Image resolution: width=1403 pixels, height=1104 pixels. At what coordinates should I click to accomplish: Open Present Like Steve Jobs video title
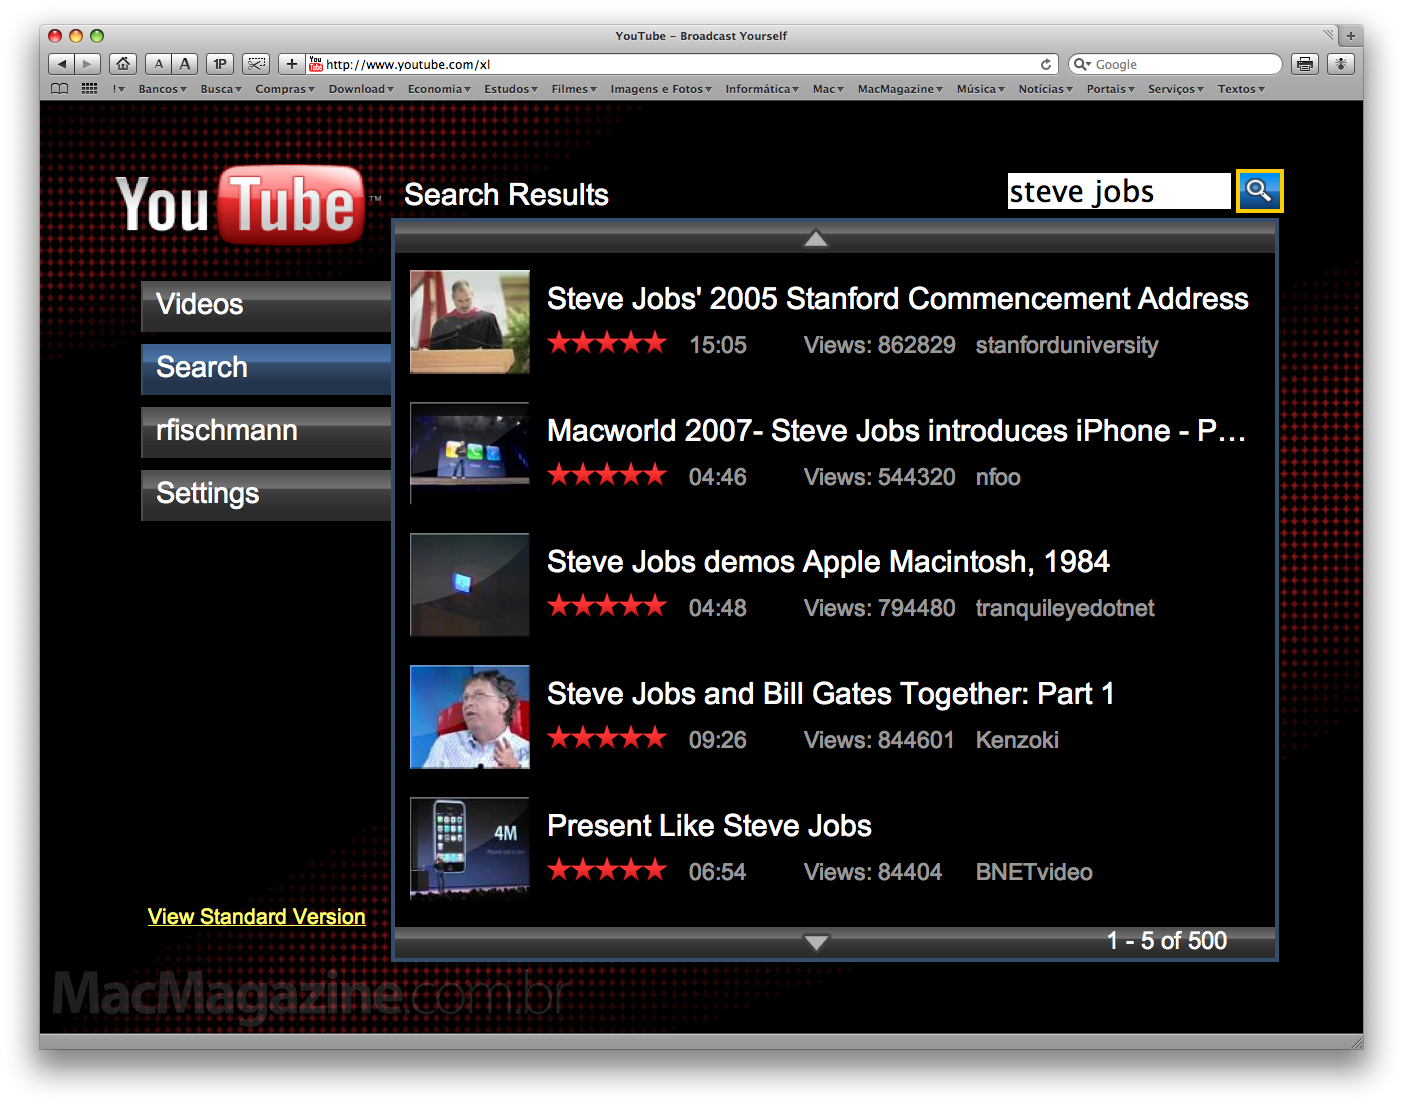(709, 826)
